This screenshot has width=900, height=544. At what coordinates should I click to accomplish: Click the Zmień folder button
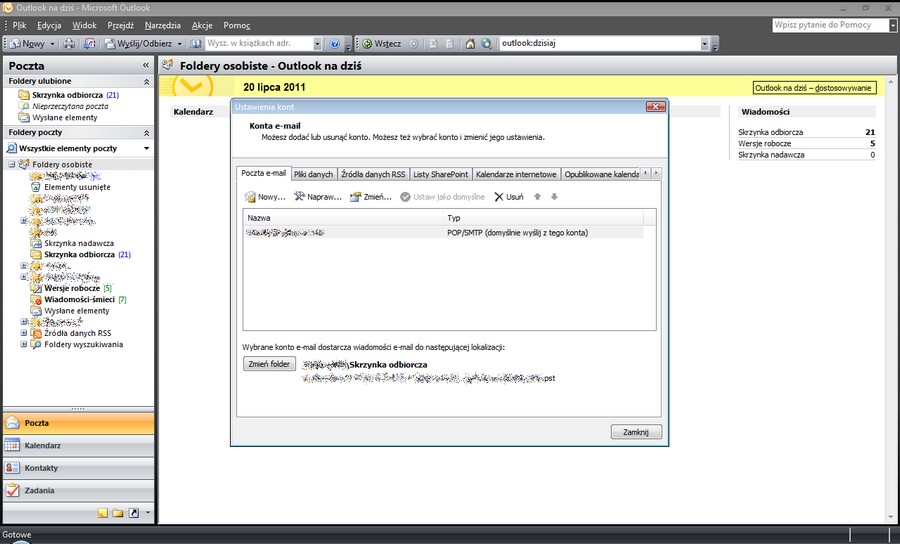[x=270, y=364]
